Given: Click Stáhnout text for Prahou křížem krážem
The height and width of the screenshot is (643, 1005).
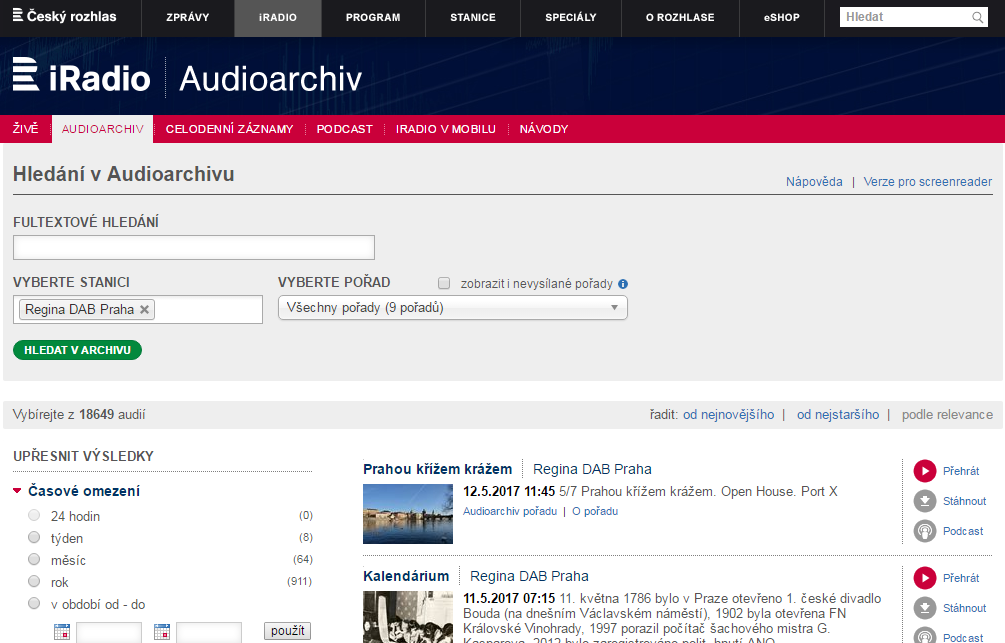Looking at the screenshot, I should click(x=965, y=501).
